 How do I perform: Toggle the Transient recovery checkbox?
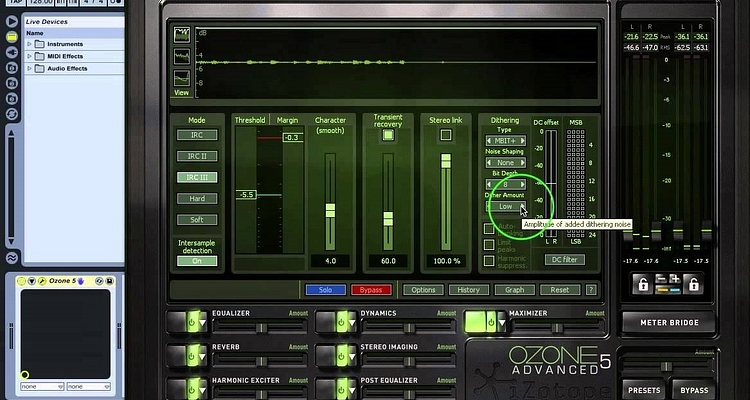coord(388,135)
